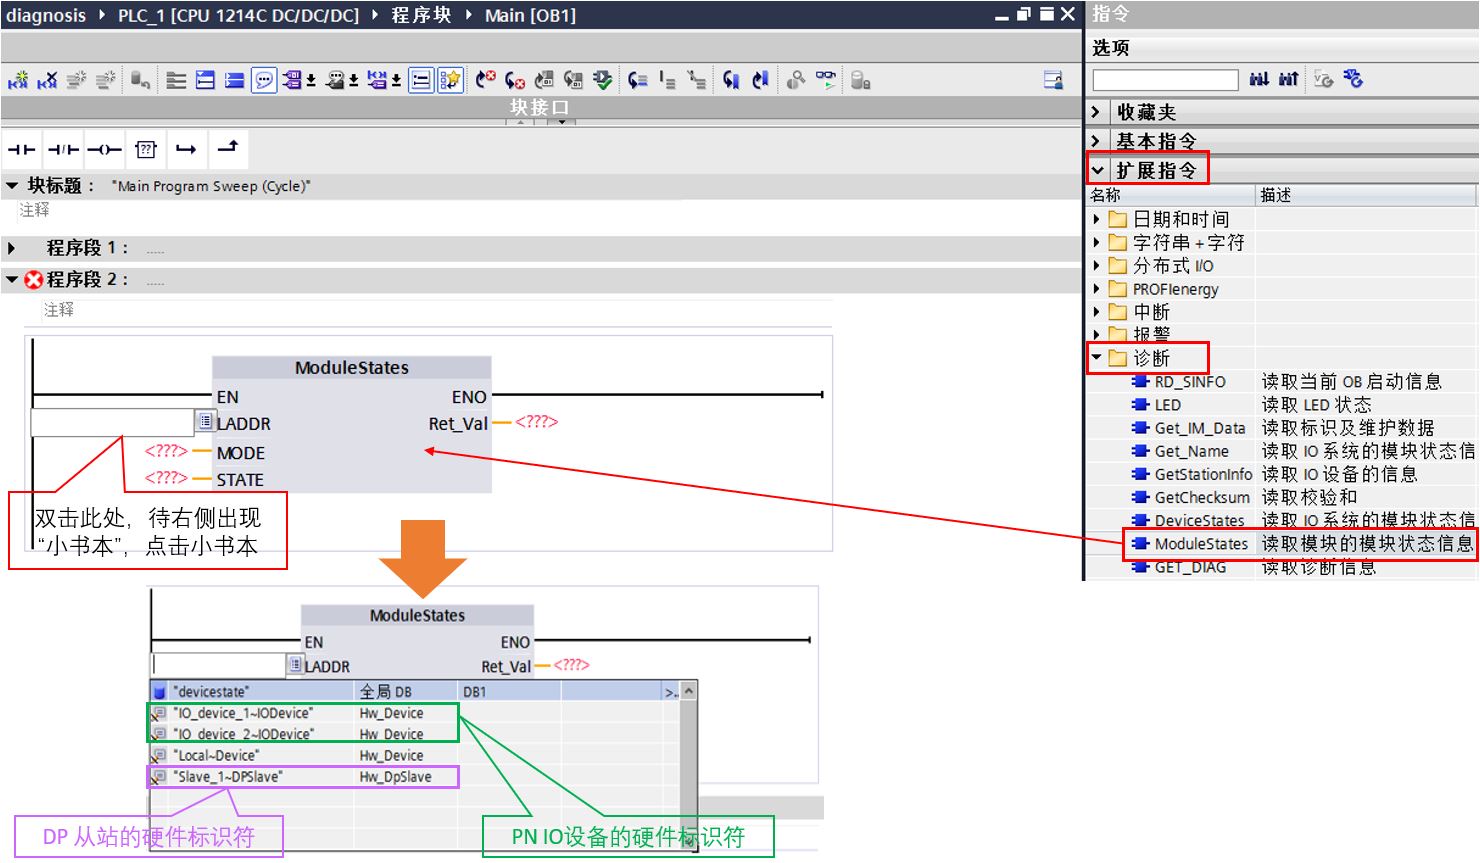Click the delete network toolbar icon

coord(47,81)
